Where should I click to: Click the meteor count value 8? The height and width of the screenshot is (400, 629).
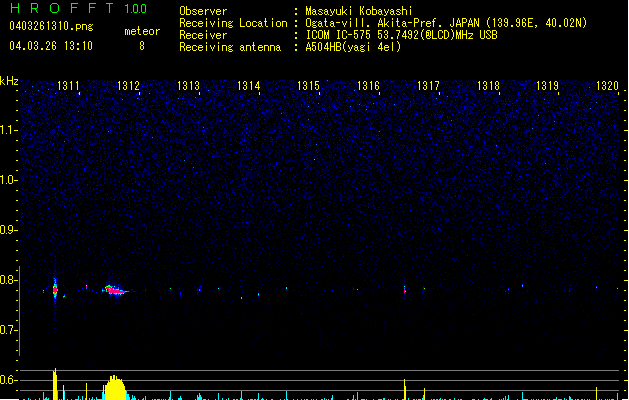pos(142,46)
